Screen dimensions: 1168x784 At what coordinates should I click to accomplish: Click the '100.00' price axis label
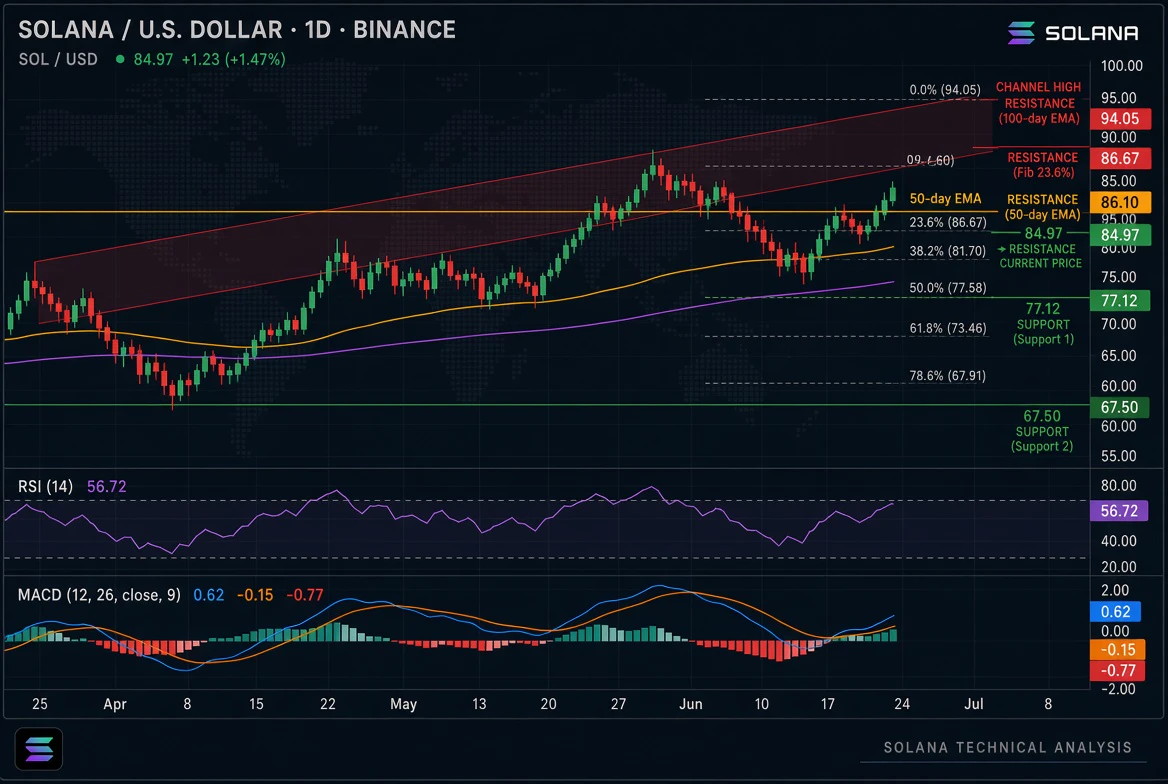pyautogui.click(x=1122, y=66)
